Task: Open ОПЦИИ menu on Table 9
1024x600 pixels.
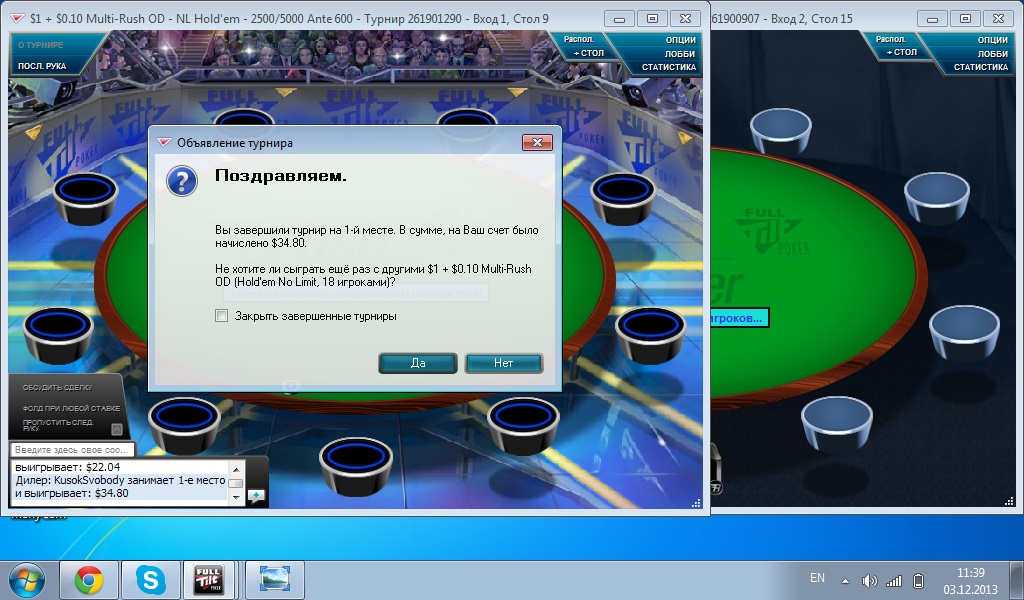Action: click(x=680, y=40)
